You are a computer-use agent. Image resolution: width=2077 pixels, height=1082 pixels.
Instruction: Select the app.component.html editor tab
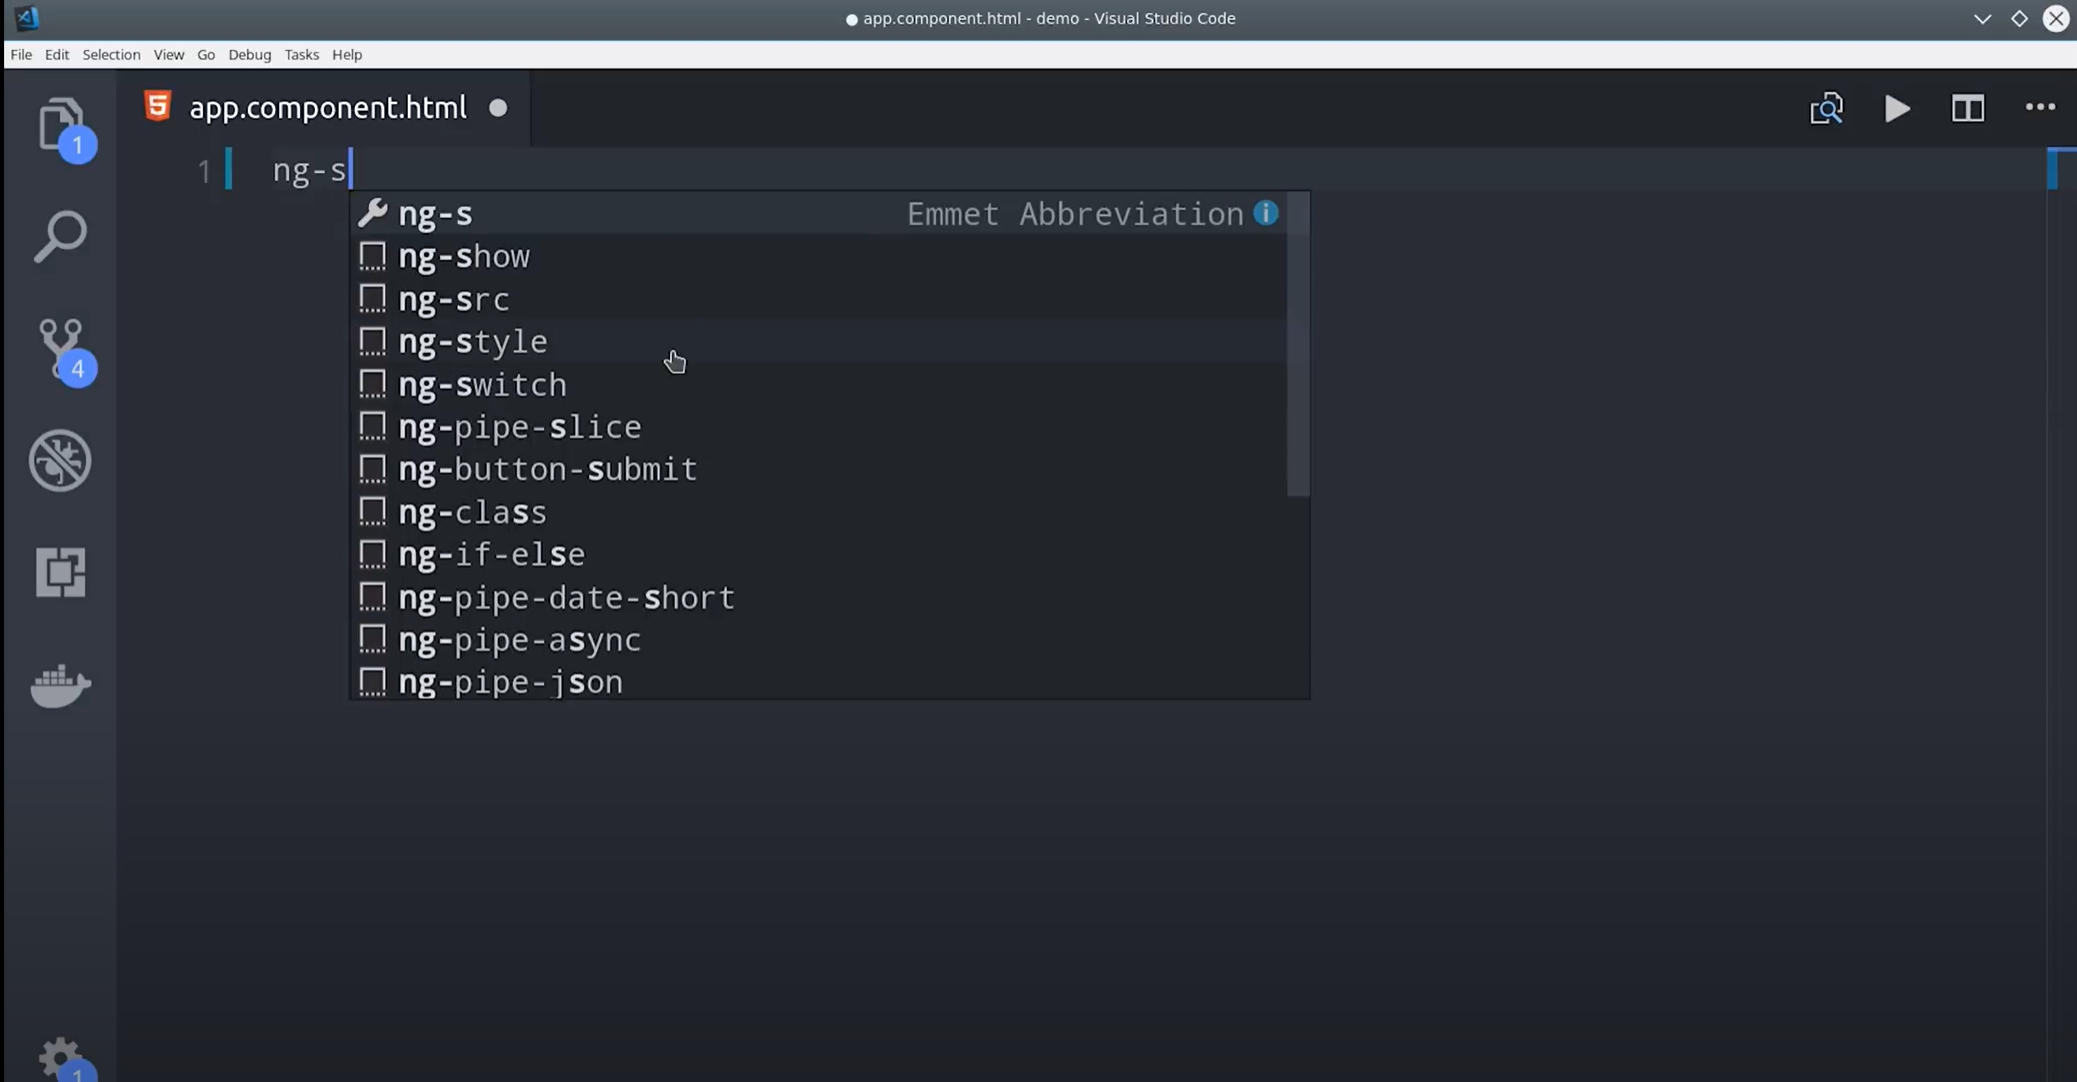pos(327,108)
